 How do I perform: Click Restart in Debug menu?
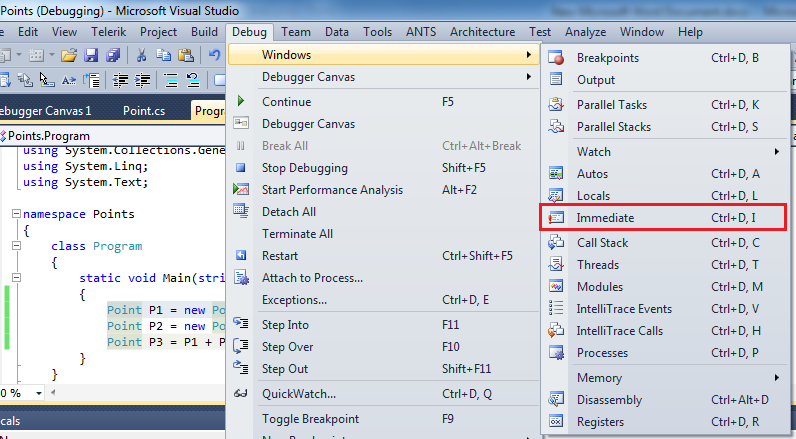(x=383, y=256)
